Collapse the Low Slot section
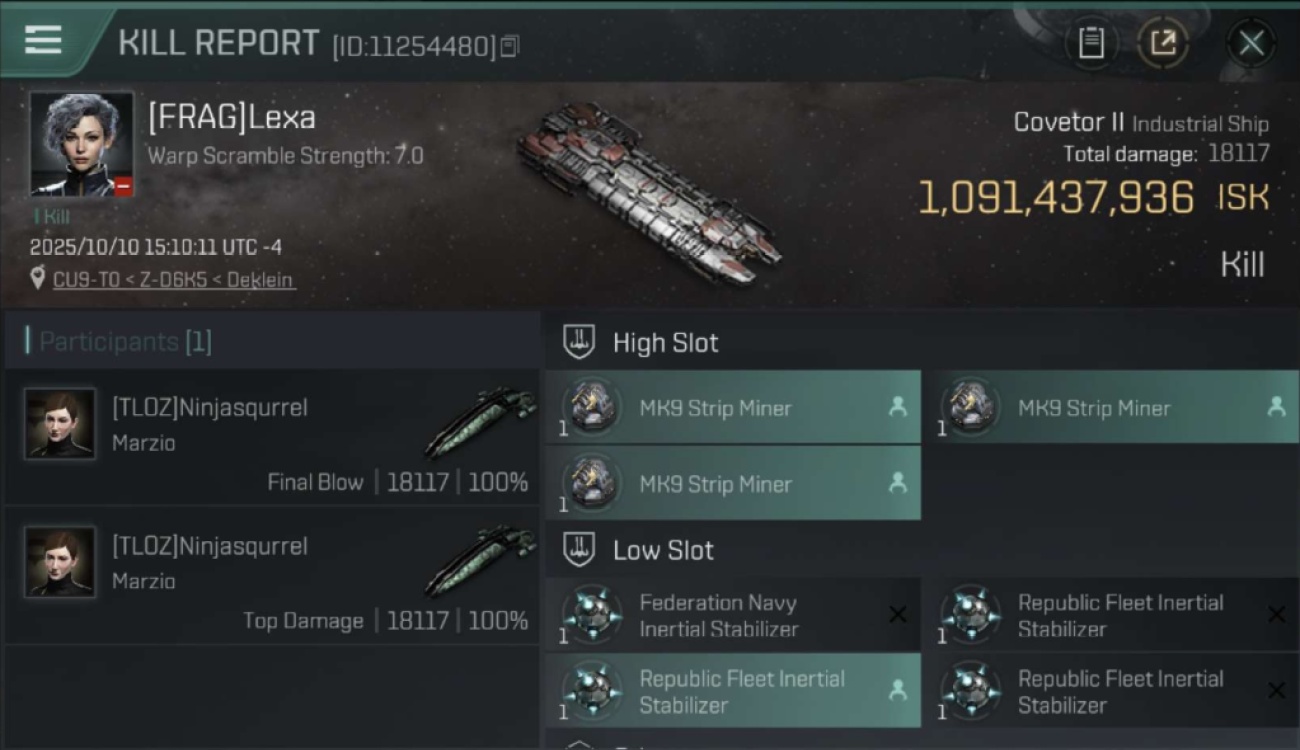The height and width of the screenshot is (750, 1300). click(579, 549)
